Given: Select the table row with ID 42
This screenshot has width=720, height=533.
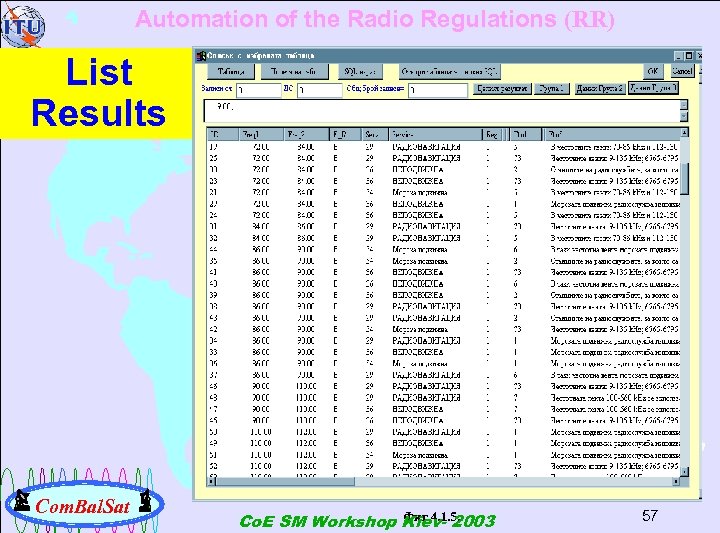Looking at the screenshot, I should coord(444,329).
